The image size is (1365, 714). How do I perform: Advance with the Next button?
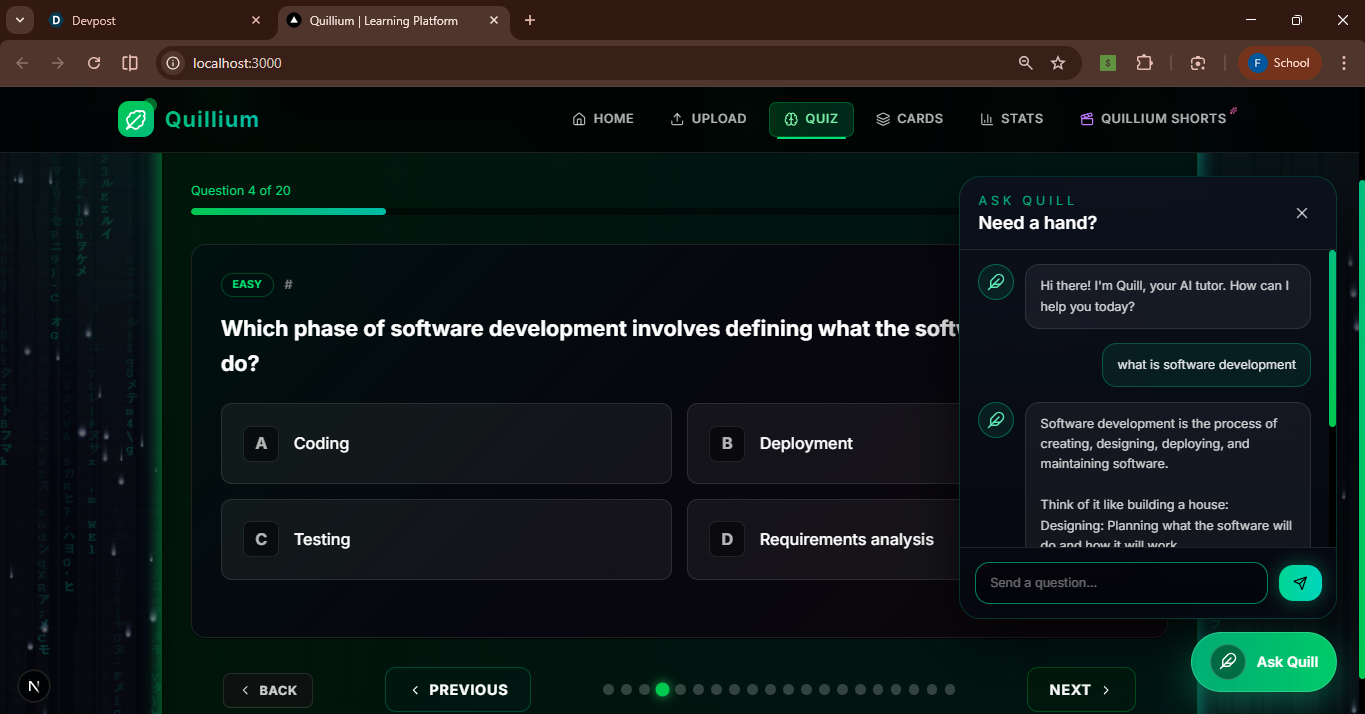pos(1081,690)
